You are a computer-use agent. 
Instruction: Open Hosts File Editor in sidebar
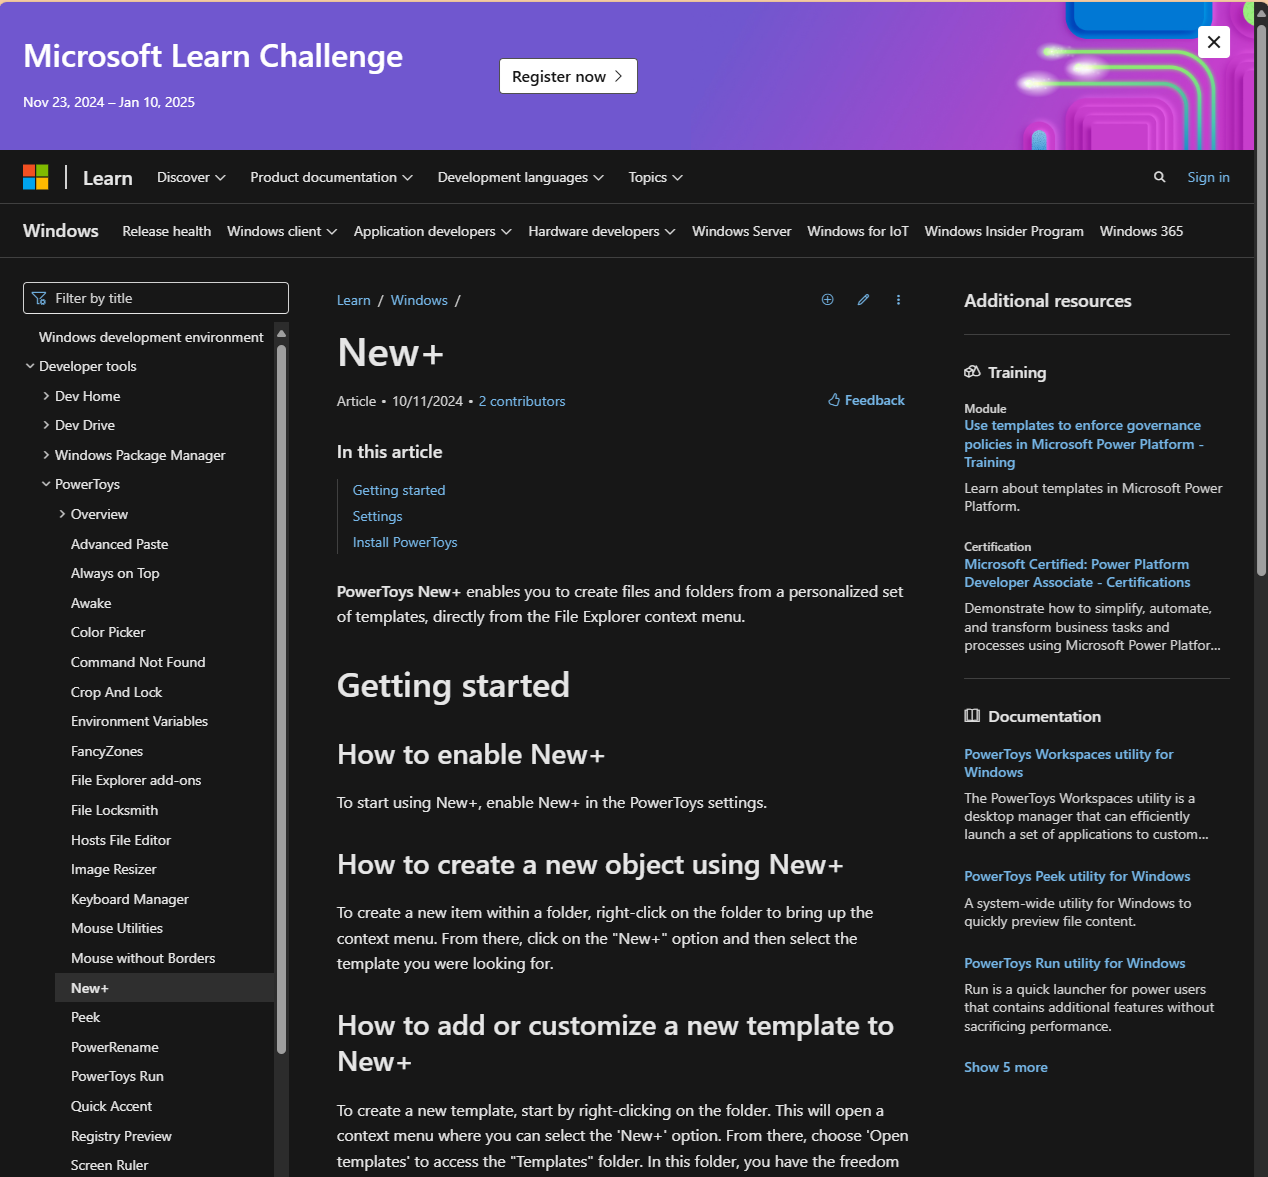point(121,840)
